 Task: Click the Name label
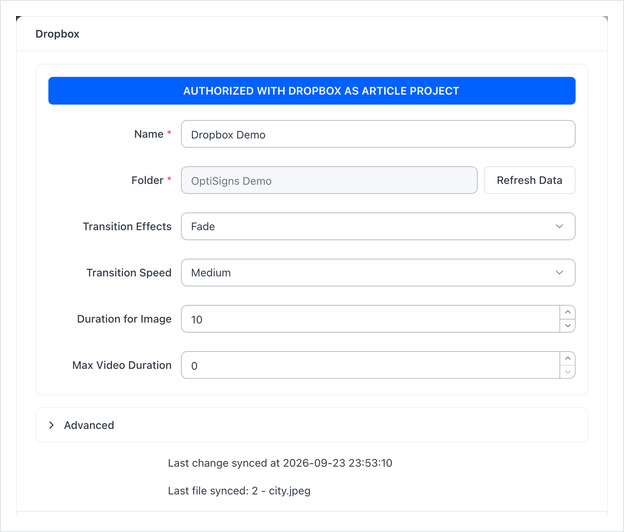(148, 134)
